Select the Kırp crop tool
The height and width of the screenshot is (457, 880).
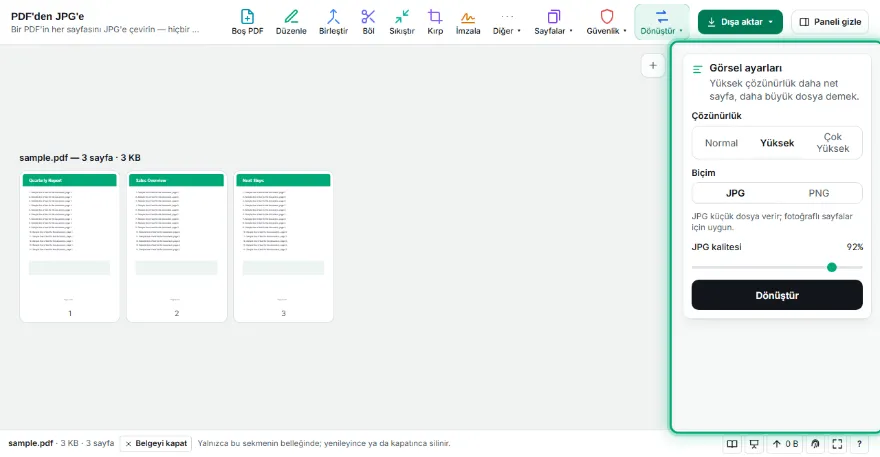(435, 22)
